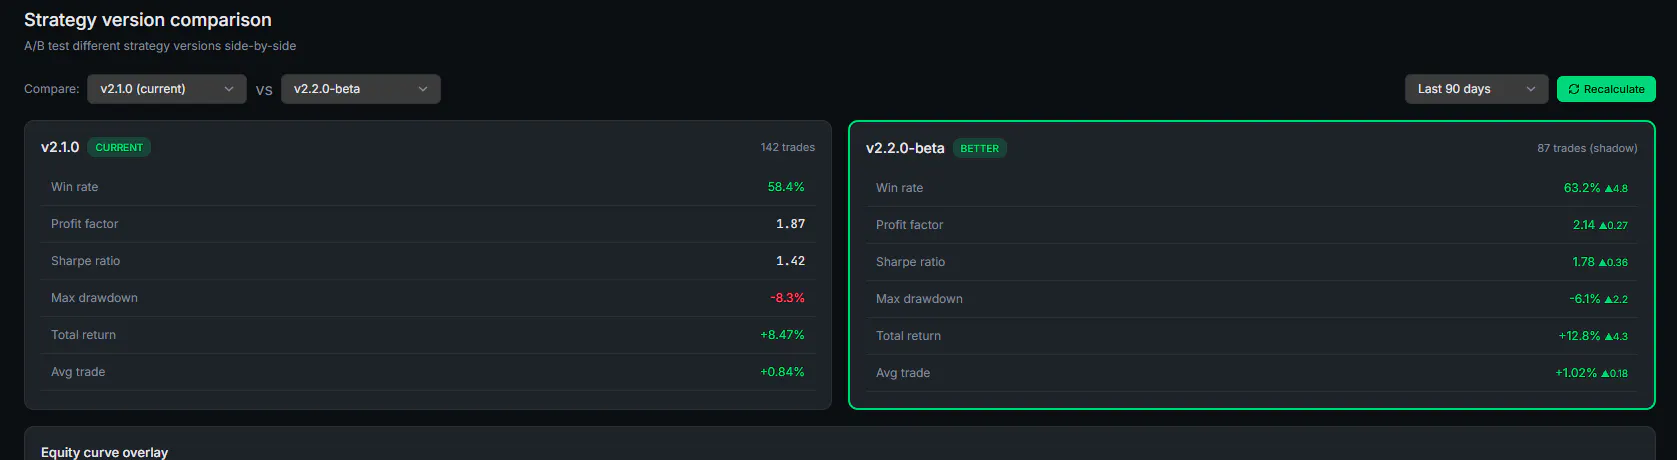The height and width of the screenshot is (460, 1677).
Task: Click the Compare: label
Action: point(52,89)
